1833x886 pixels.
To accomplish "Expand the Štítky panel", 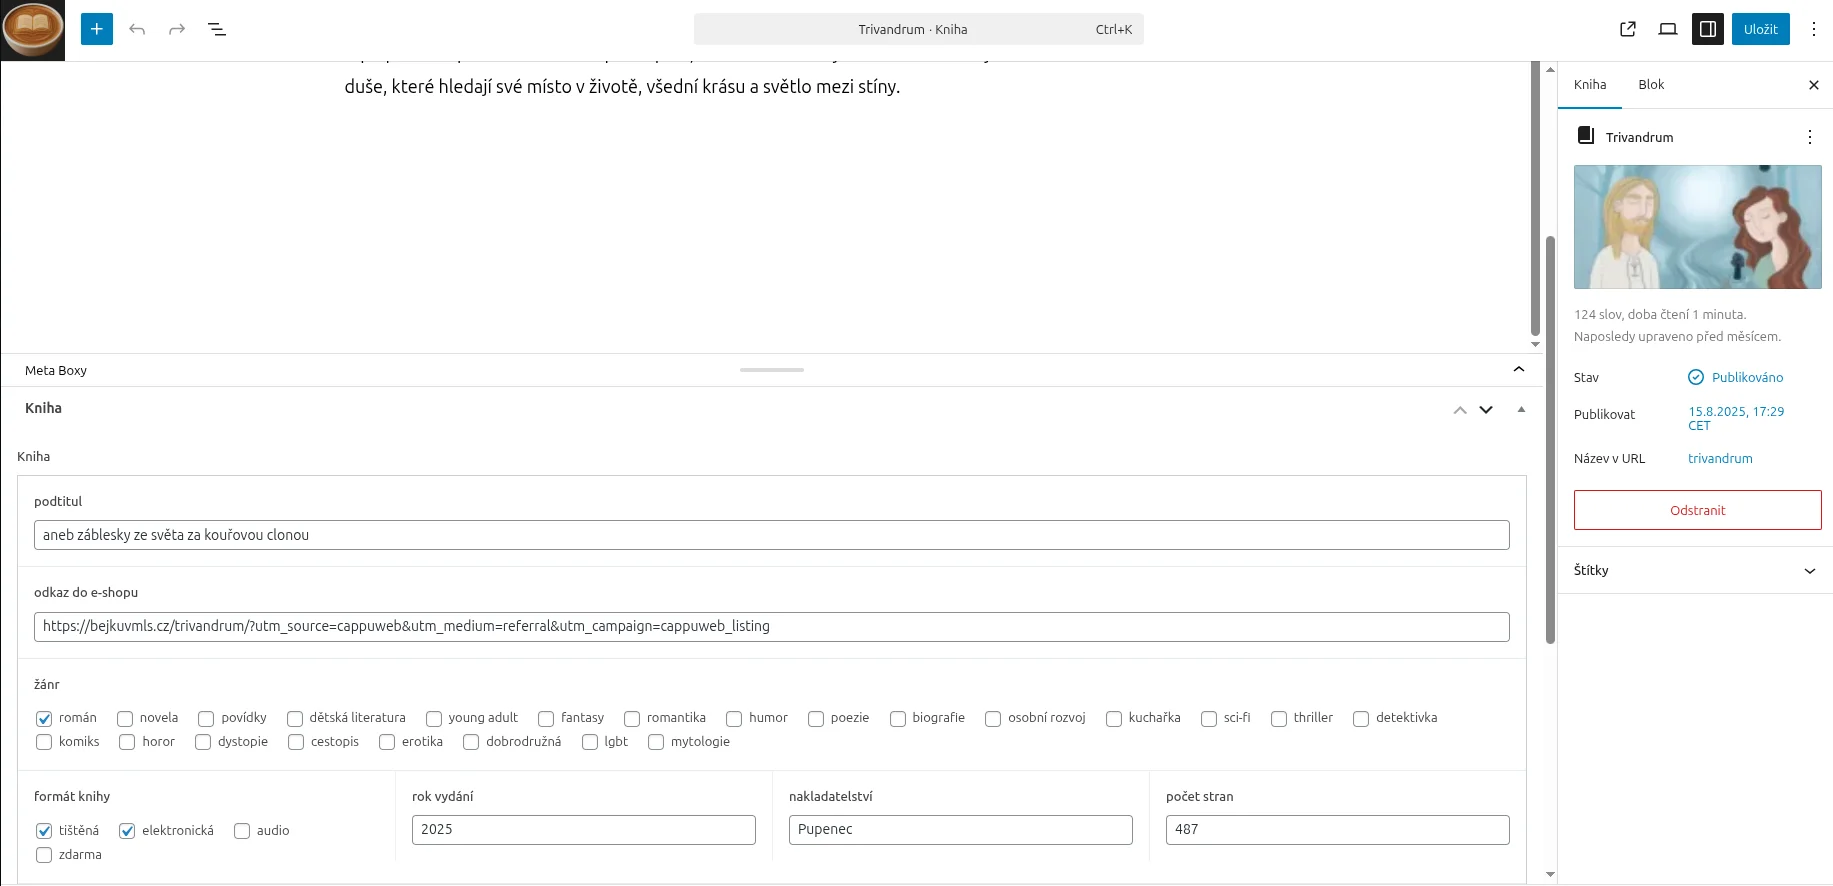I will point(1696,570).
